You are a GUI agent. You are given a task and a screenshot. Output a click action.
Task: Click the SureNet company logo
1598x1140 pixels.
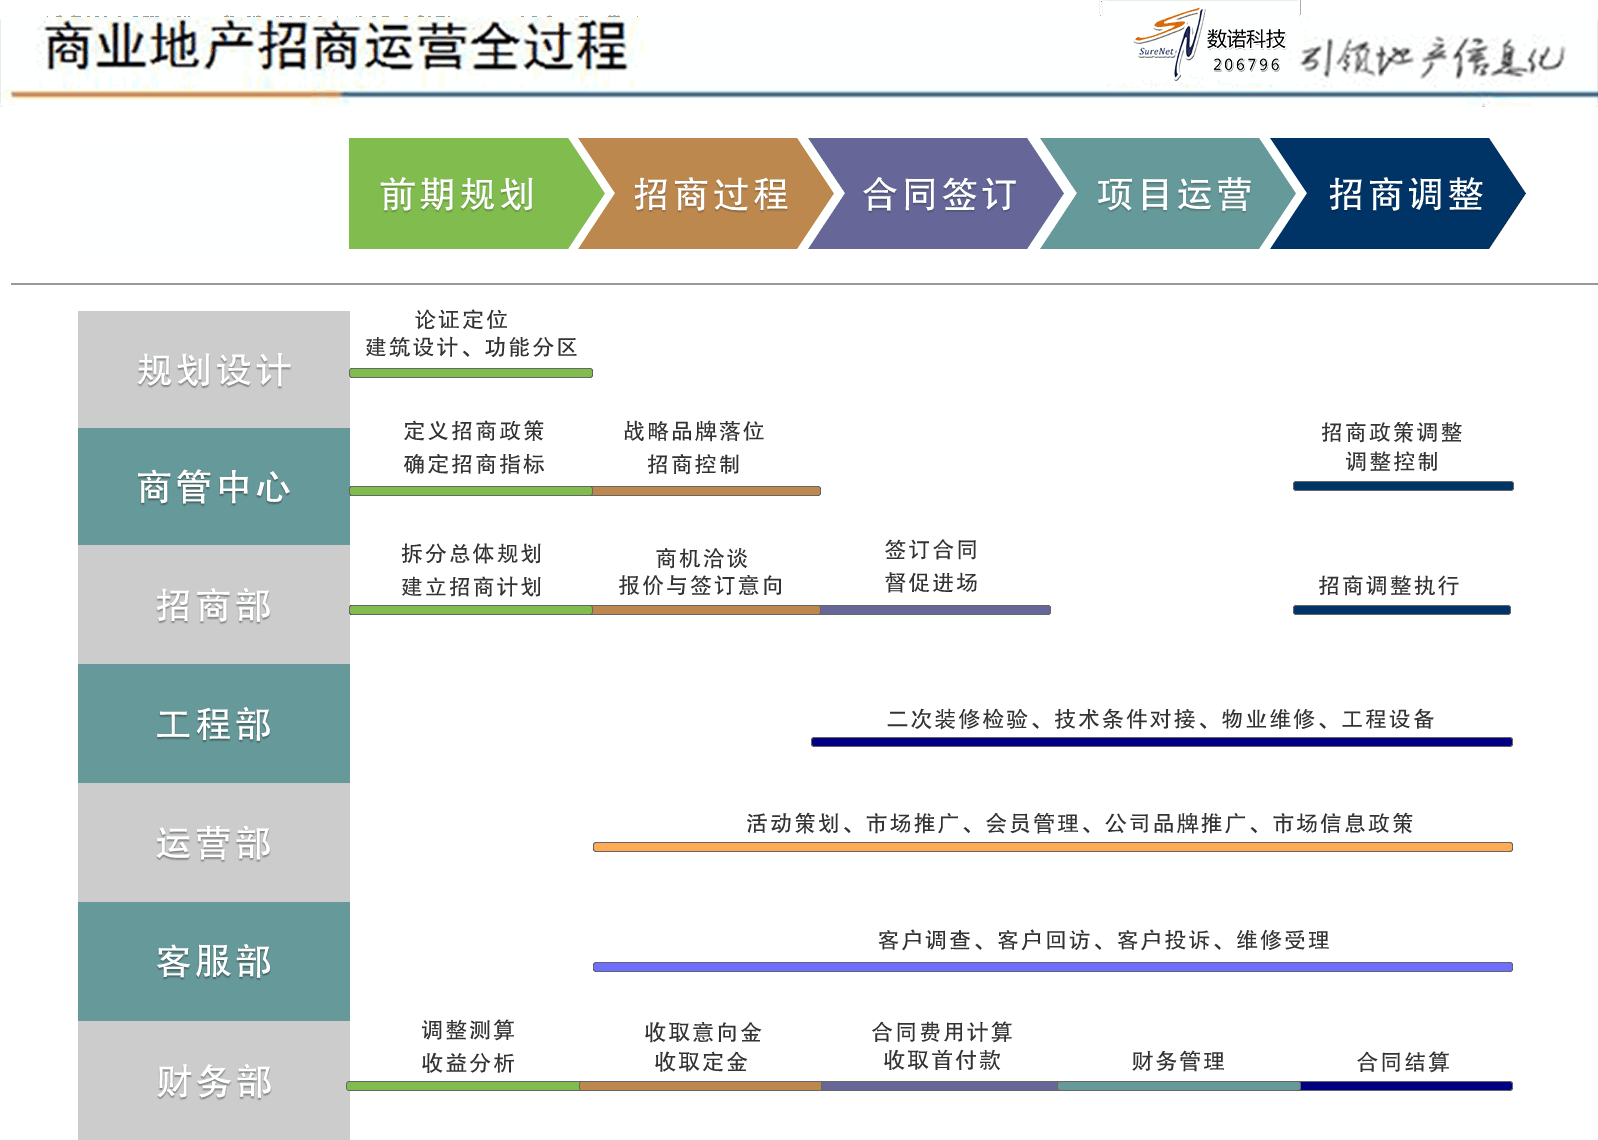(1168, 42)
